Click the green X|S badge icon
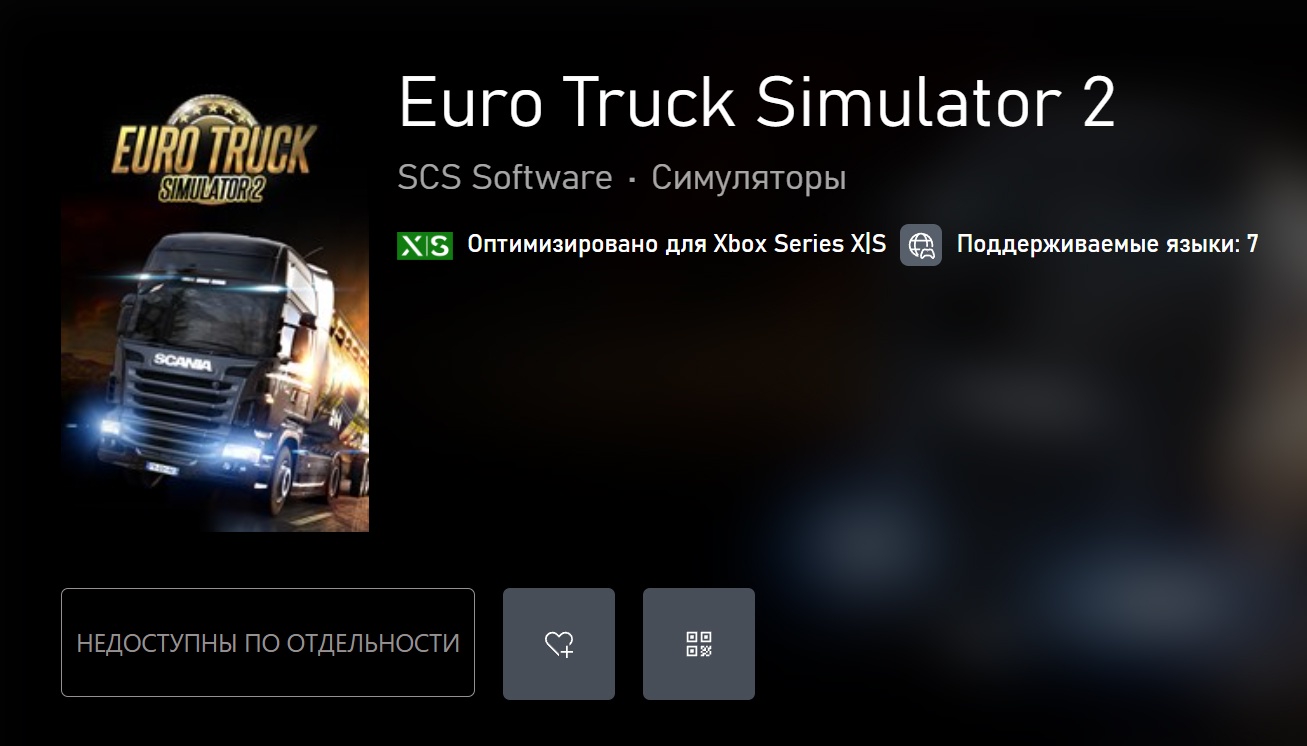This screenshot has width=1307, height=746. (x=425, y=245)
